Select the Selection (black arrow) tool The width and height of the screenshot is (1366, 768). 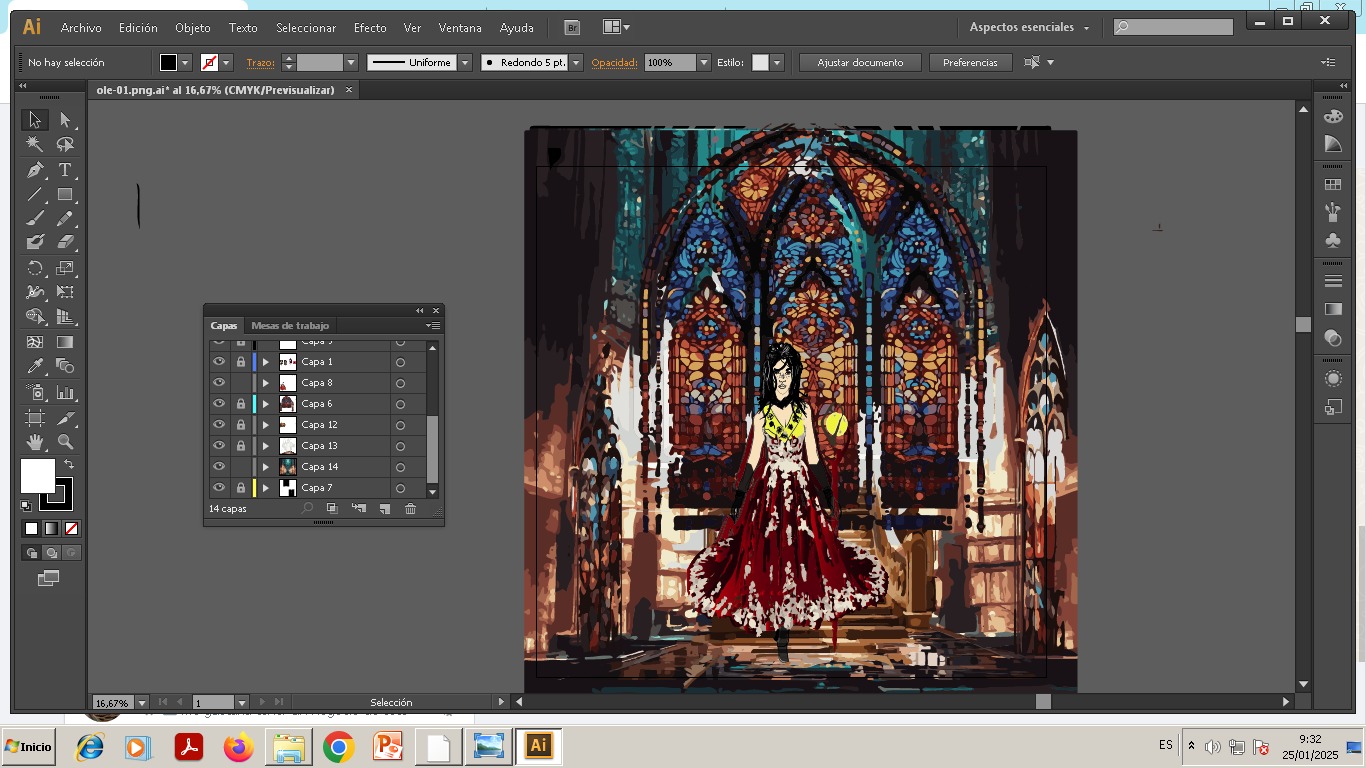tap(34, 120)
